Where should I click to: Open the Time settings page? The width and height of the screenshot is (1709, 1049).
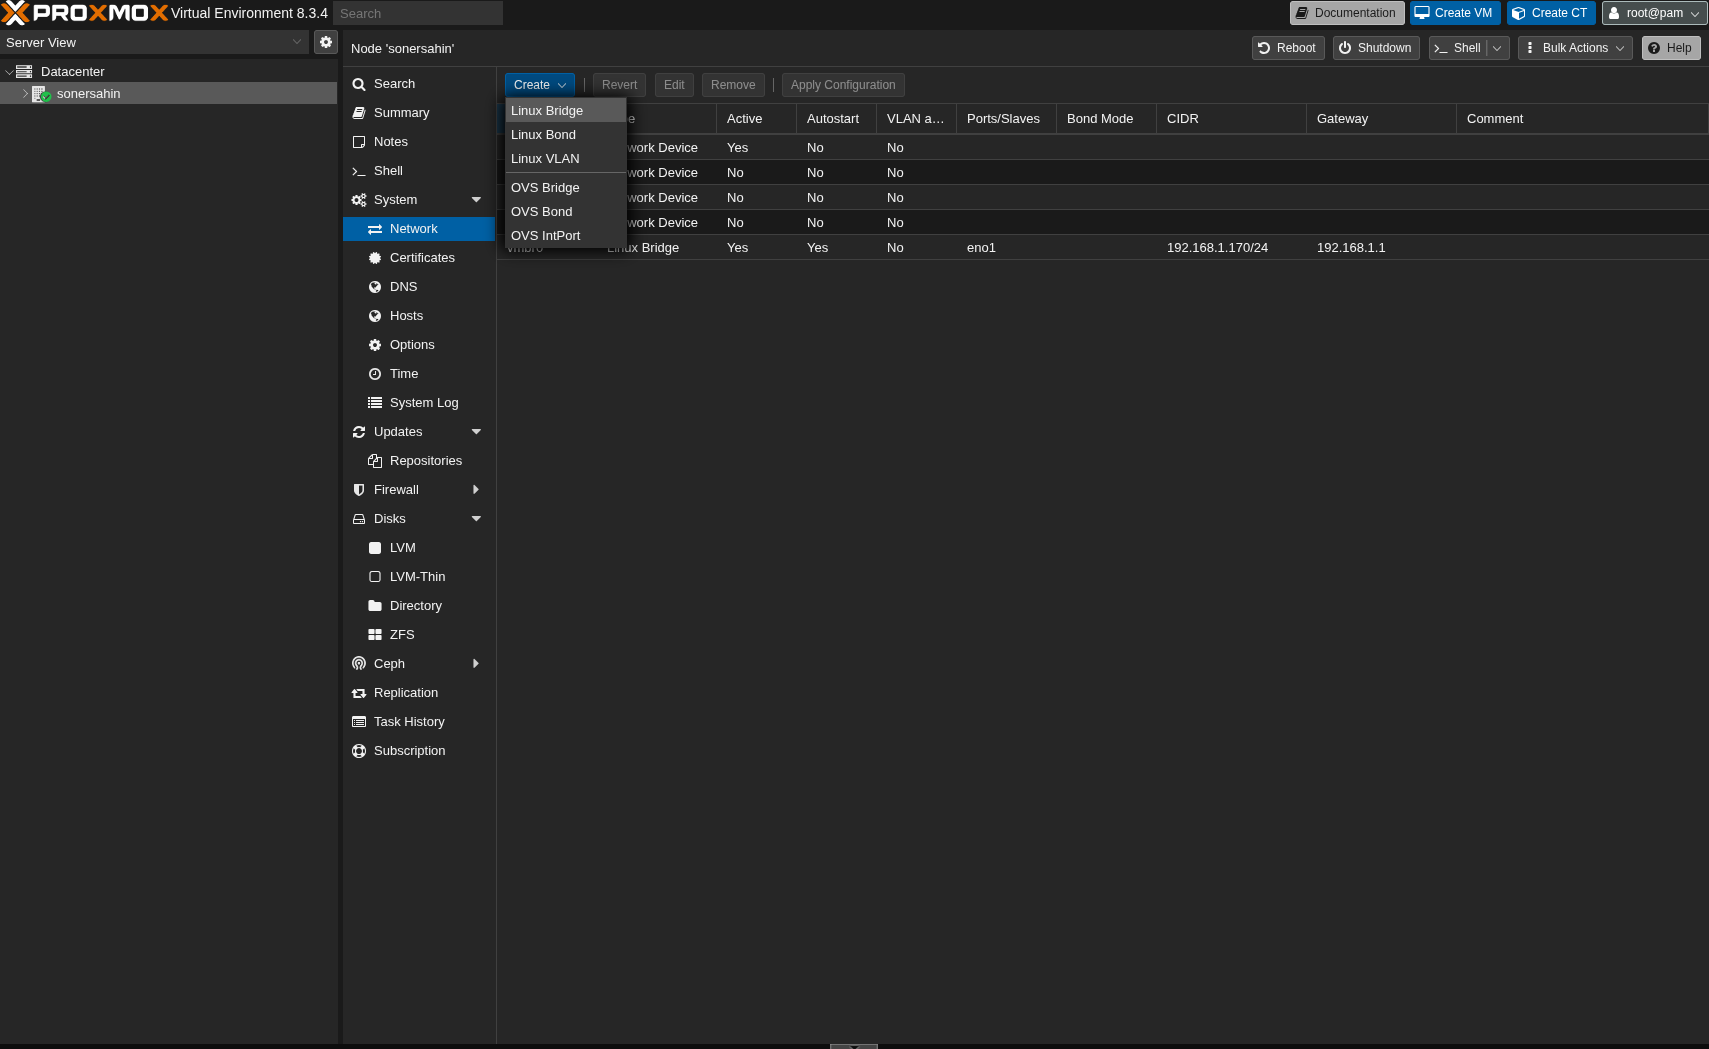(404, 373)
